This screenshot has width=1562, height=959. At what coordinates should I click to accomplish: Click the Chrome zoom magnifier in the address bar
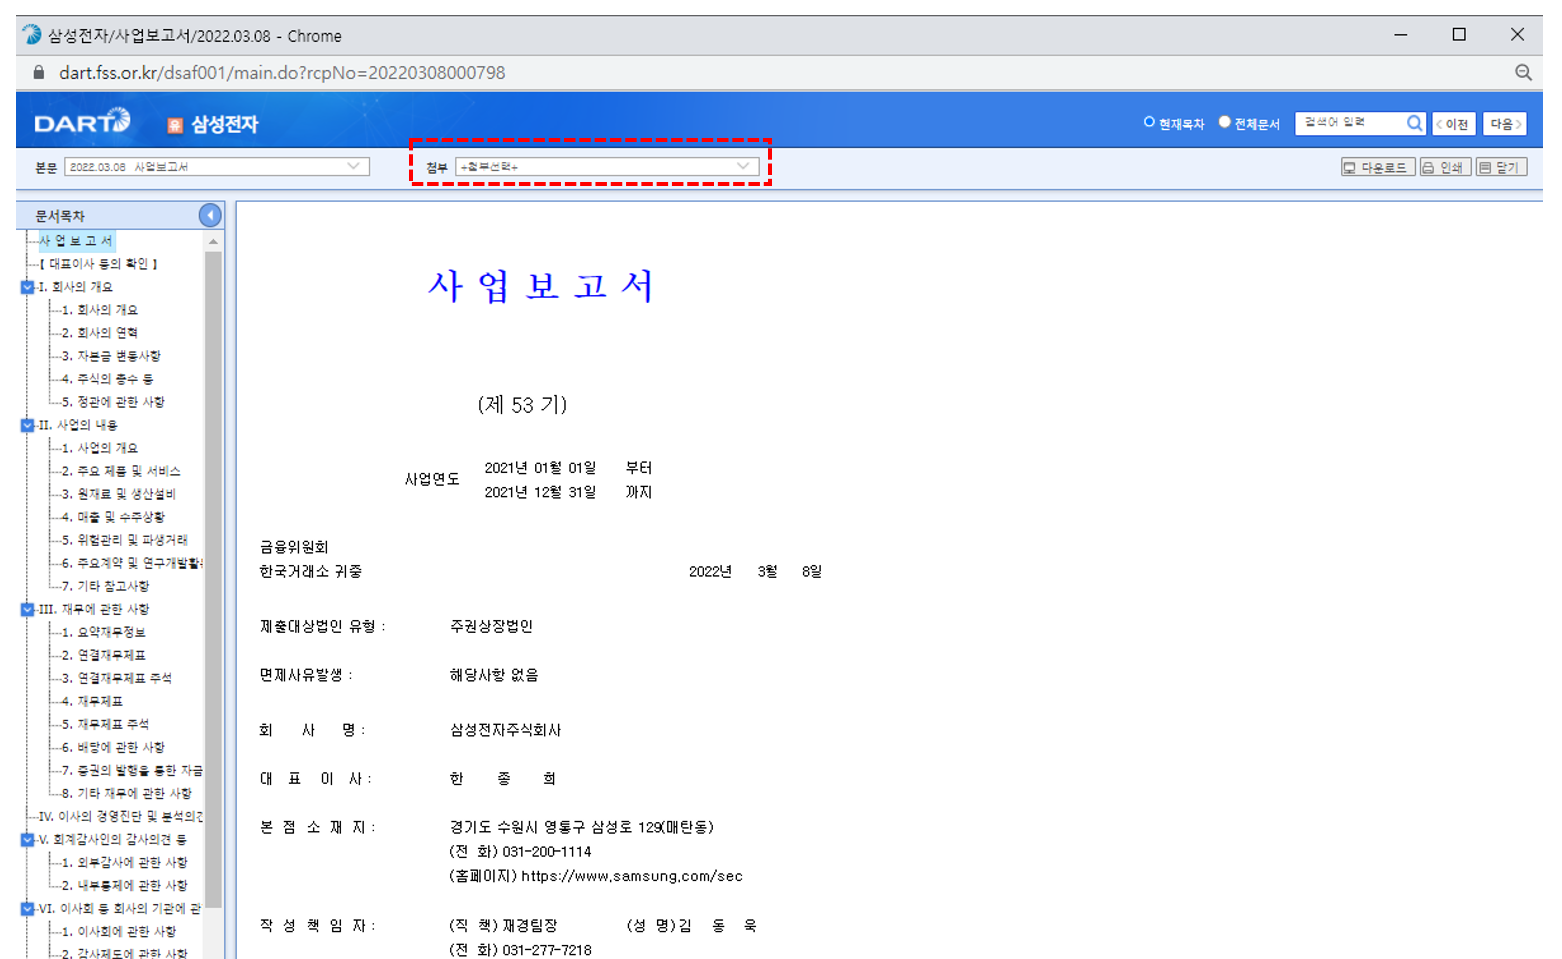(1523, 72)
